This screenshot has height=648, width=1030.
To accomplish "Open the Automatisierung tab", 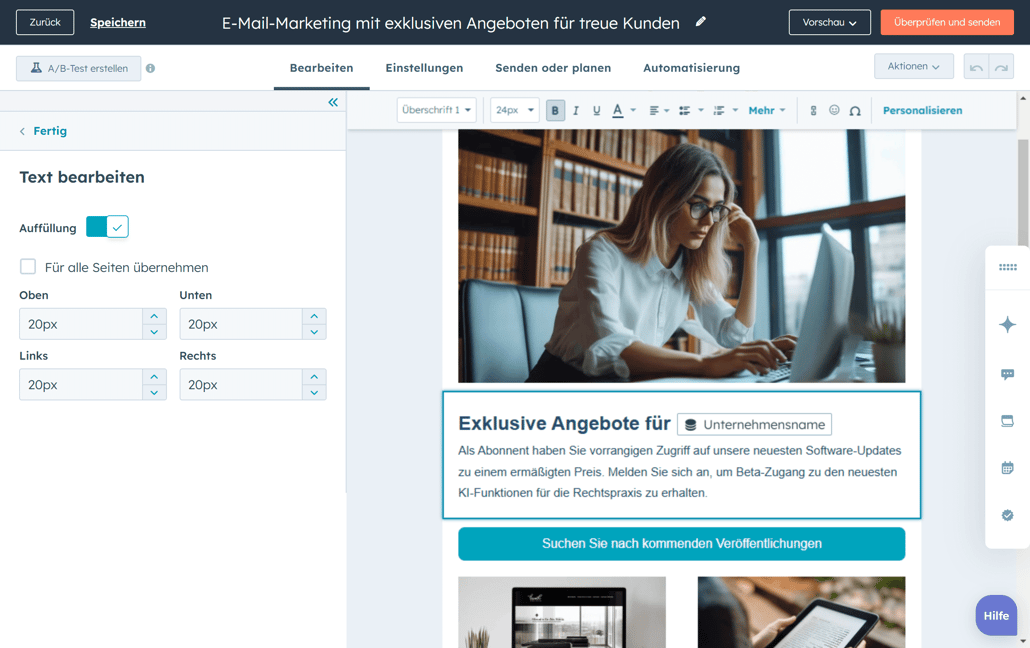I will [691, 68].
